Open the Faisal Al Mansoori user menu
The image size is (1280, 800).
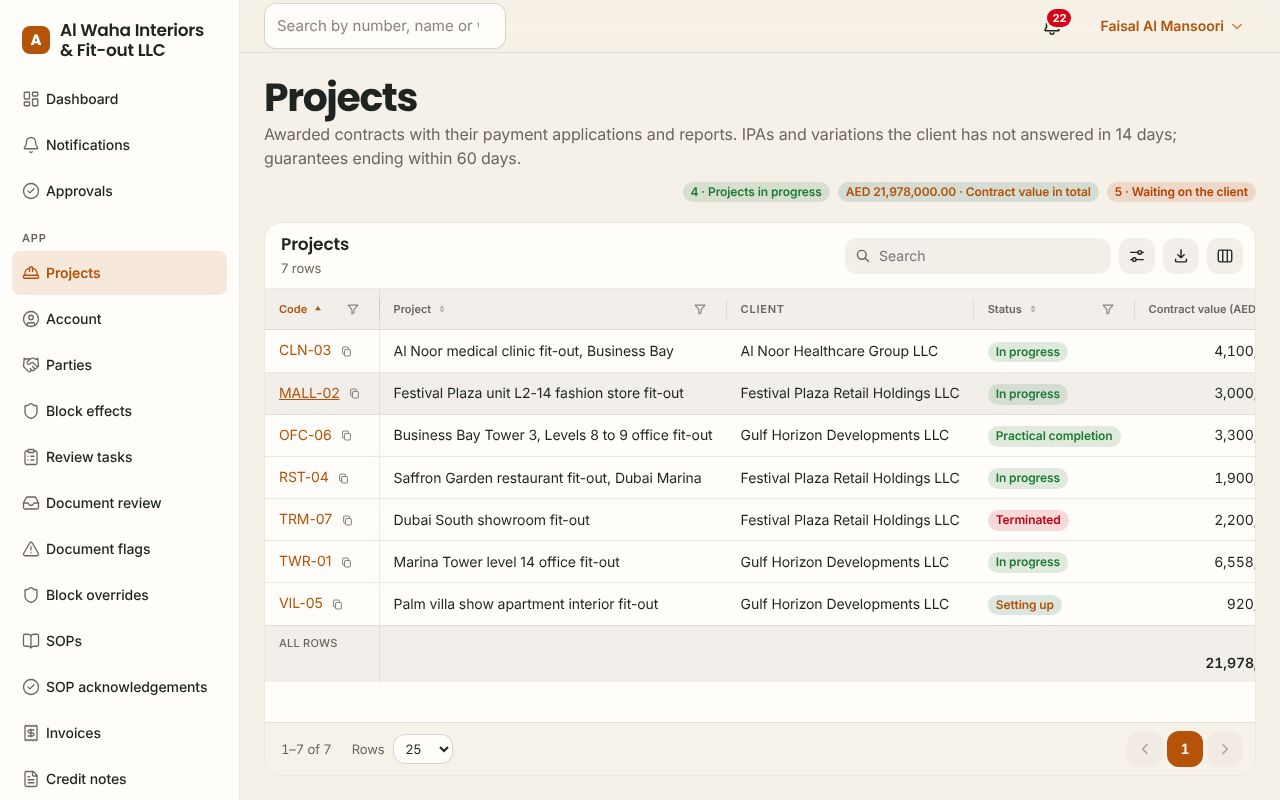pyautogui.click(x=1171, y=26)
